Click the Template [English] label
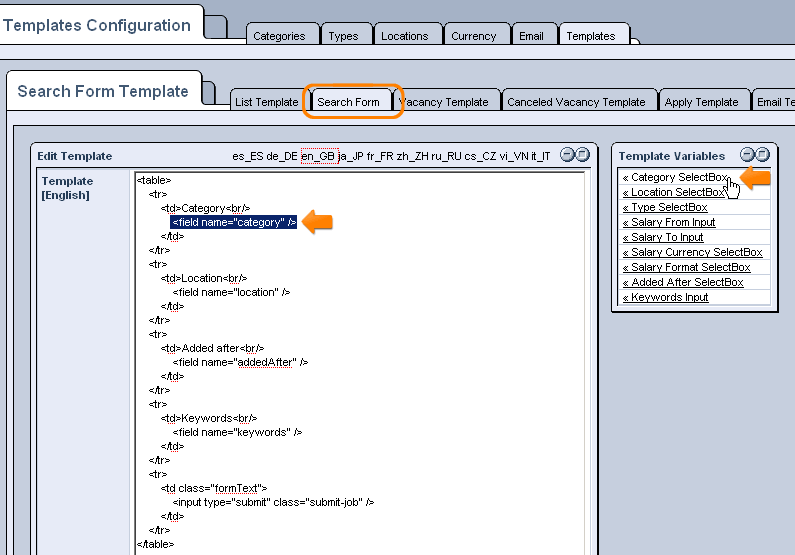 (67, 188)
